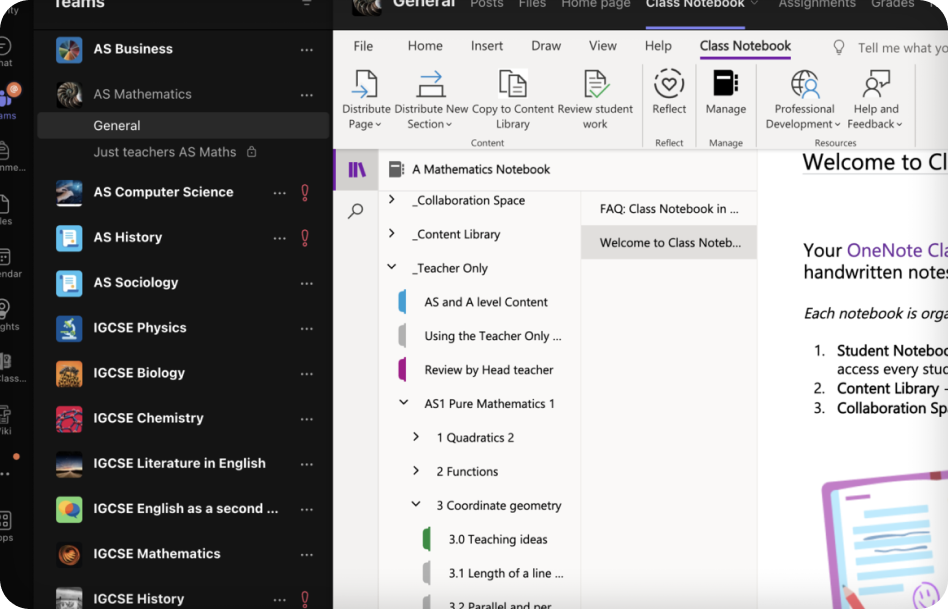Expand the 2 Functions group

coord(416,471)
